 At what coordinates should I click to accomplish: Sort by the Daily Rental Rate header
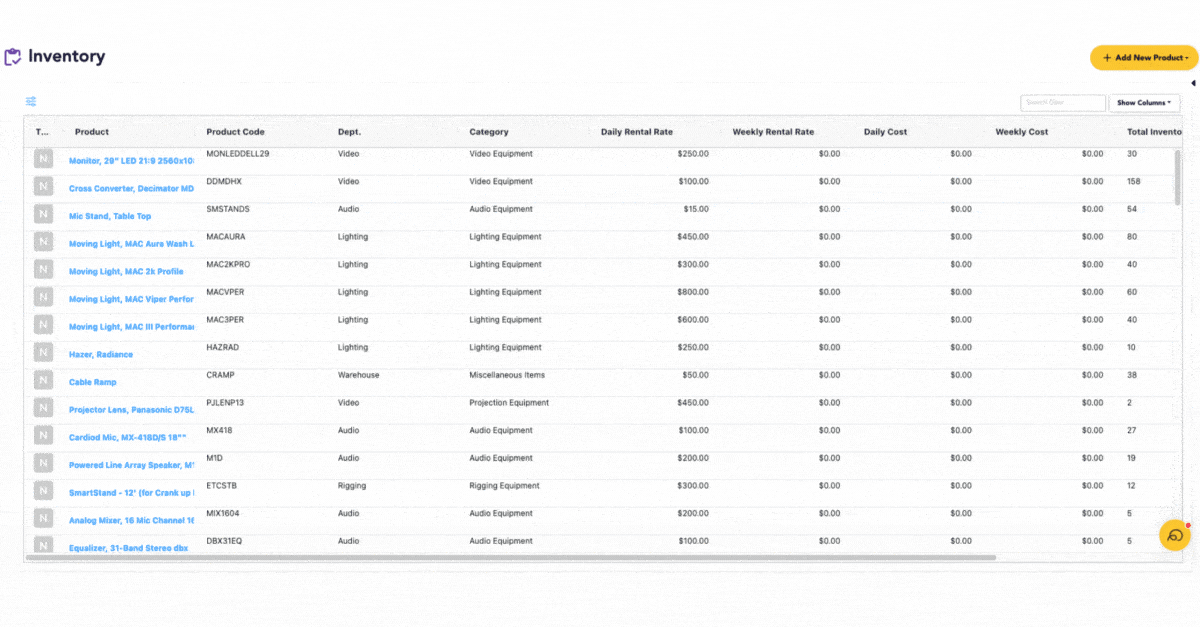636,132
